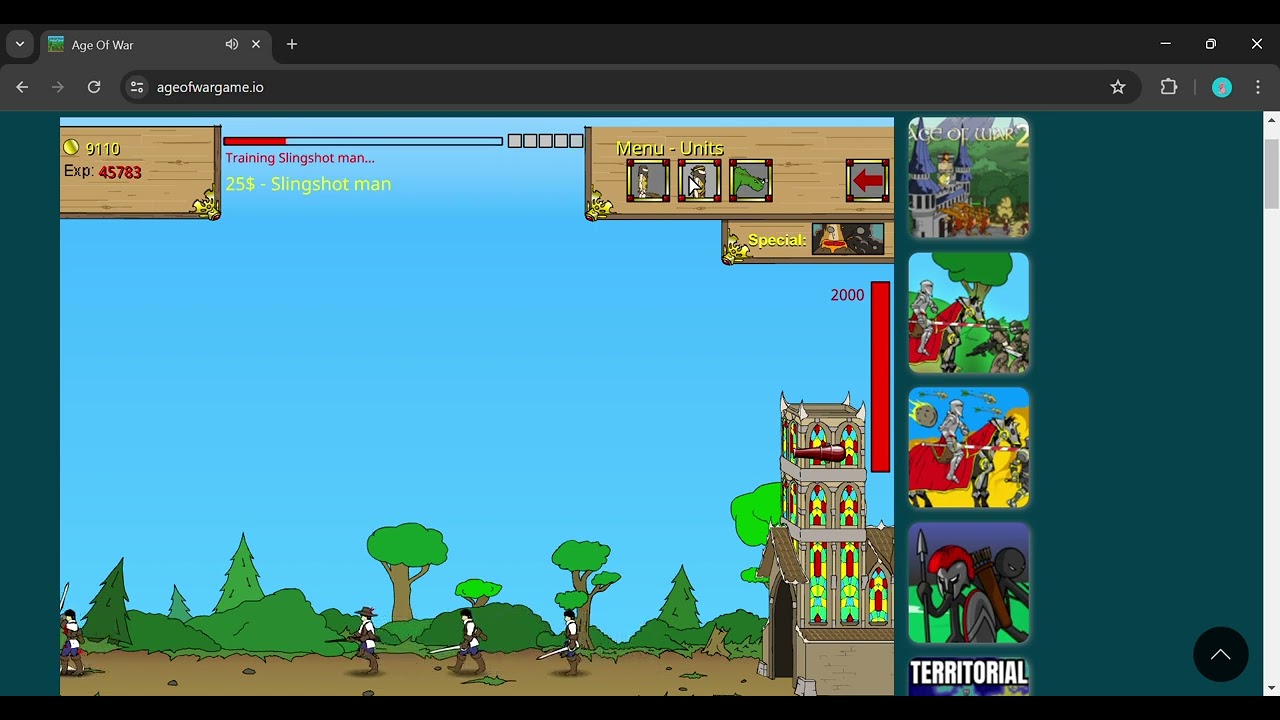Viewport: 1280px width, 720px height.
Task: Open the stickman spartan game thumbnail
Action: tap(969, 582)
